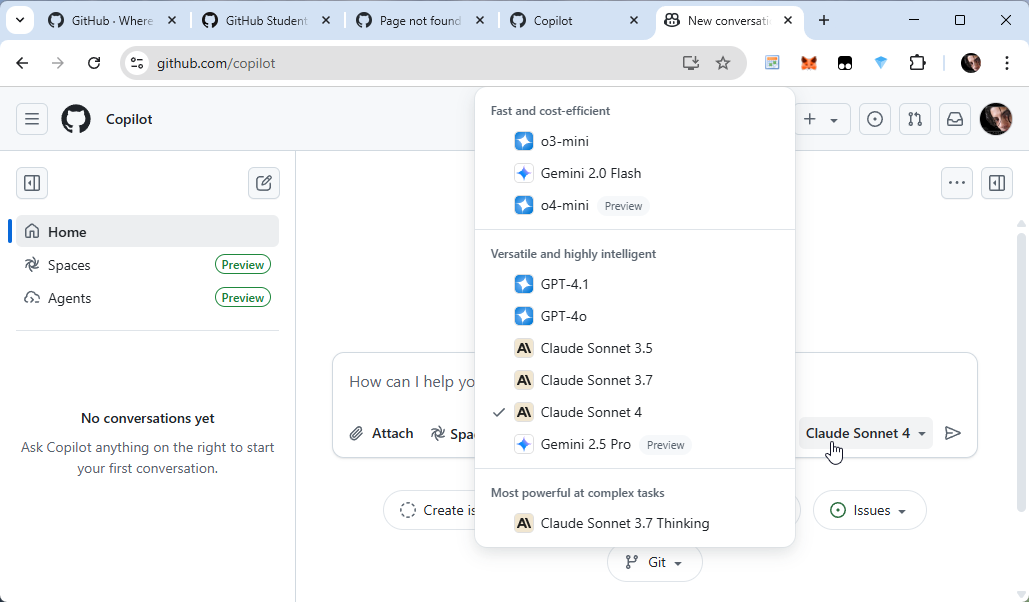Open the GitHub hamburger navigation menu

click(32, 119)
